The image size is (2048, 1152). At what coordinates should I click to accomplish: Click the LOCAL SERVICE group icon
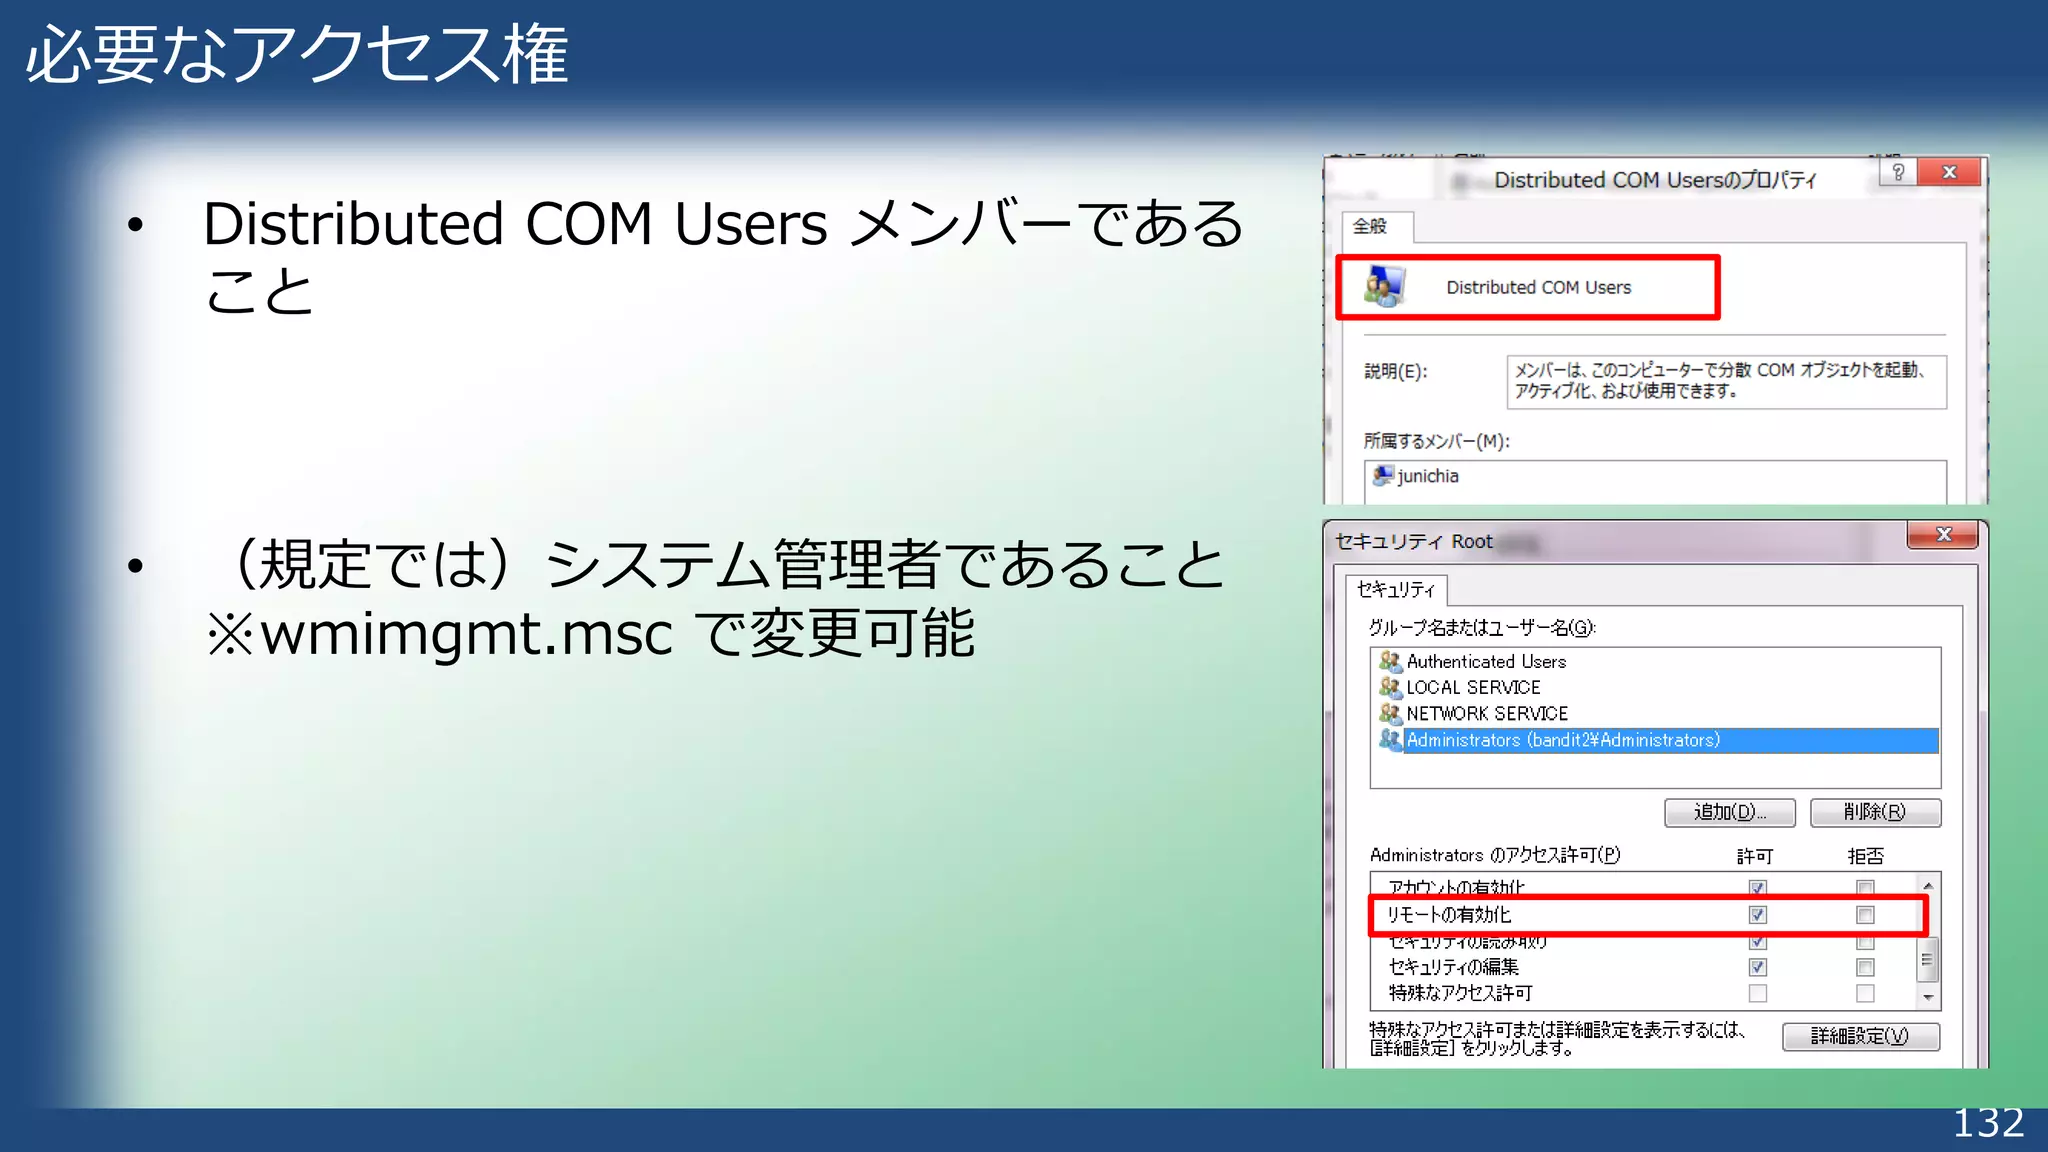(x=1389, y=687)
